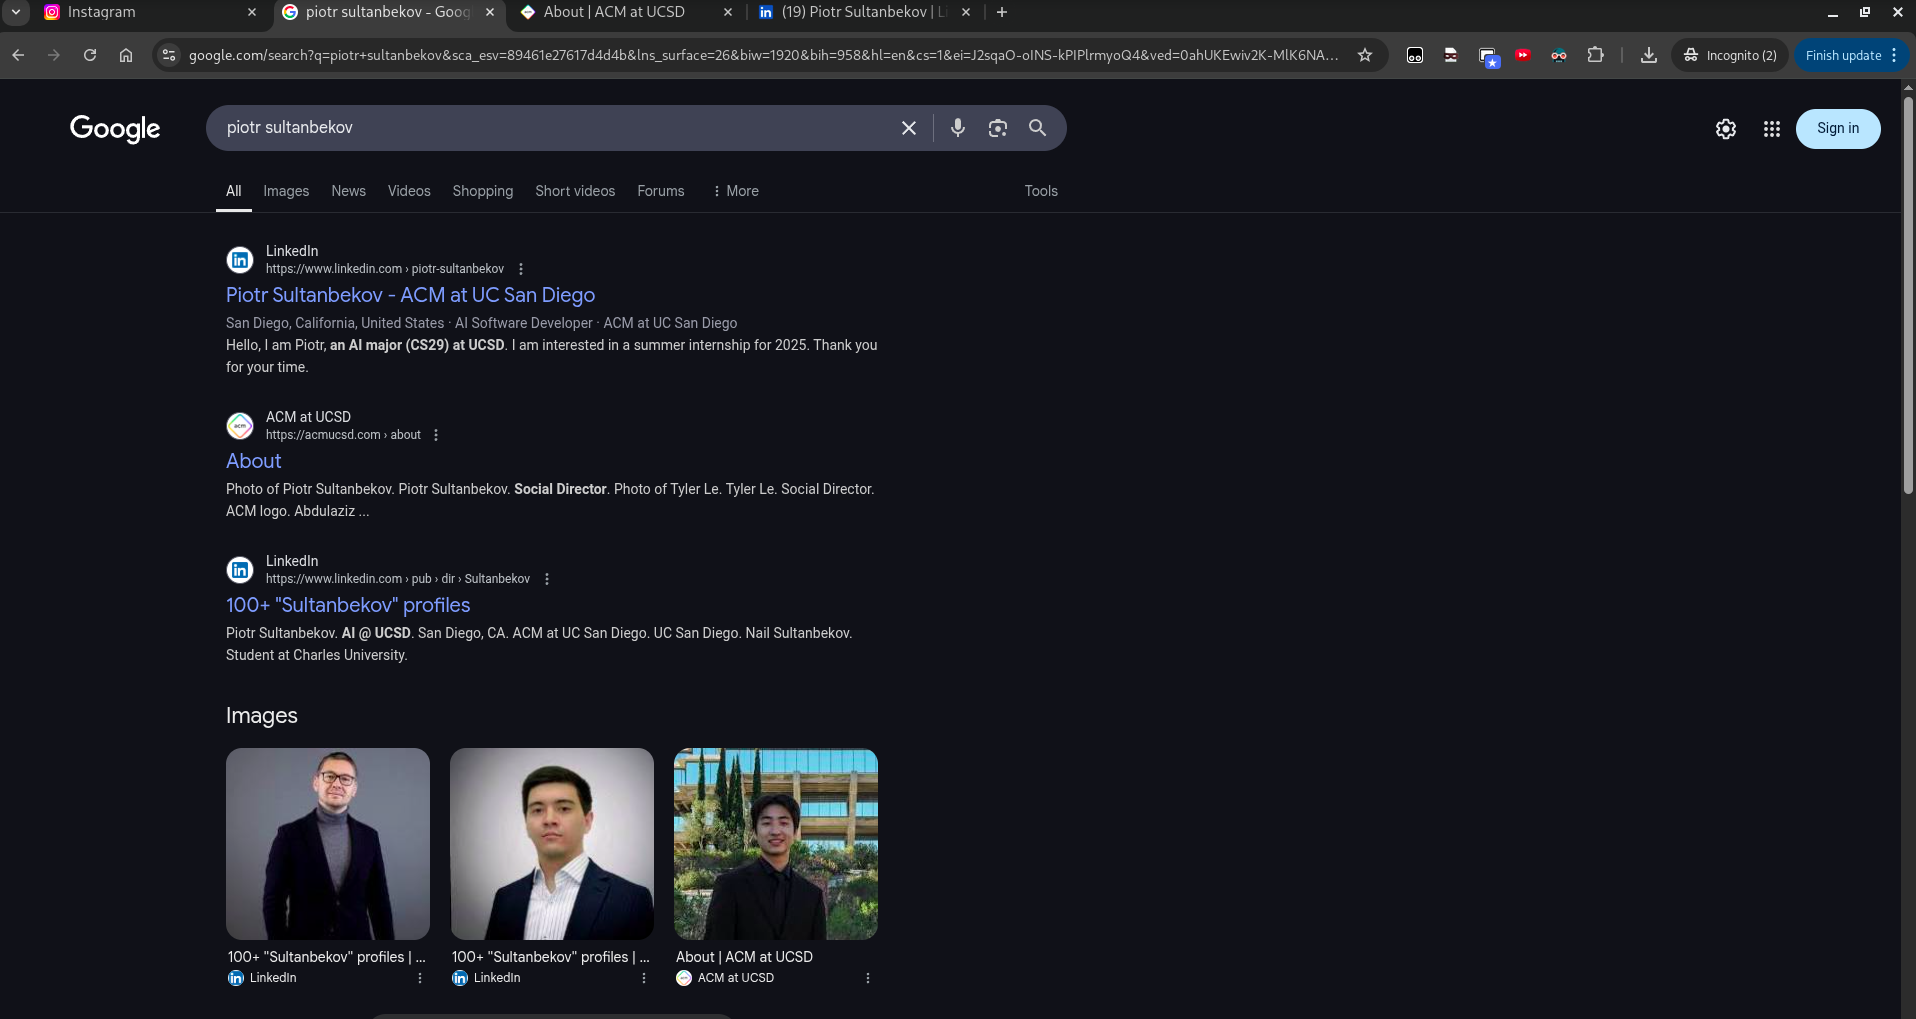Expand the tab search dropdown arrow
The image size is (1916, 1019).
coord(16,12)
